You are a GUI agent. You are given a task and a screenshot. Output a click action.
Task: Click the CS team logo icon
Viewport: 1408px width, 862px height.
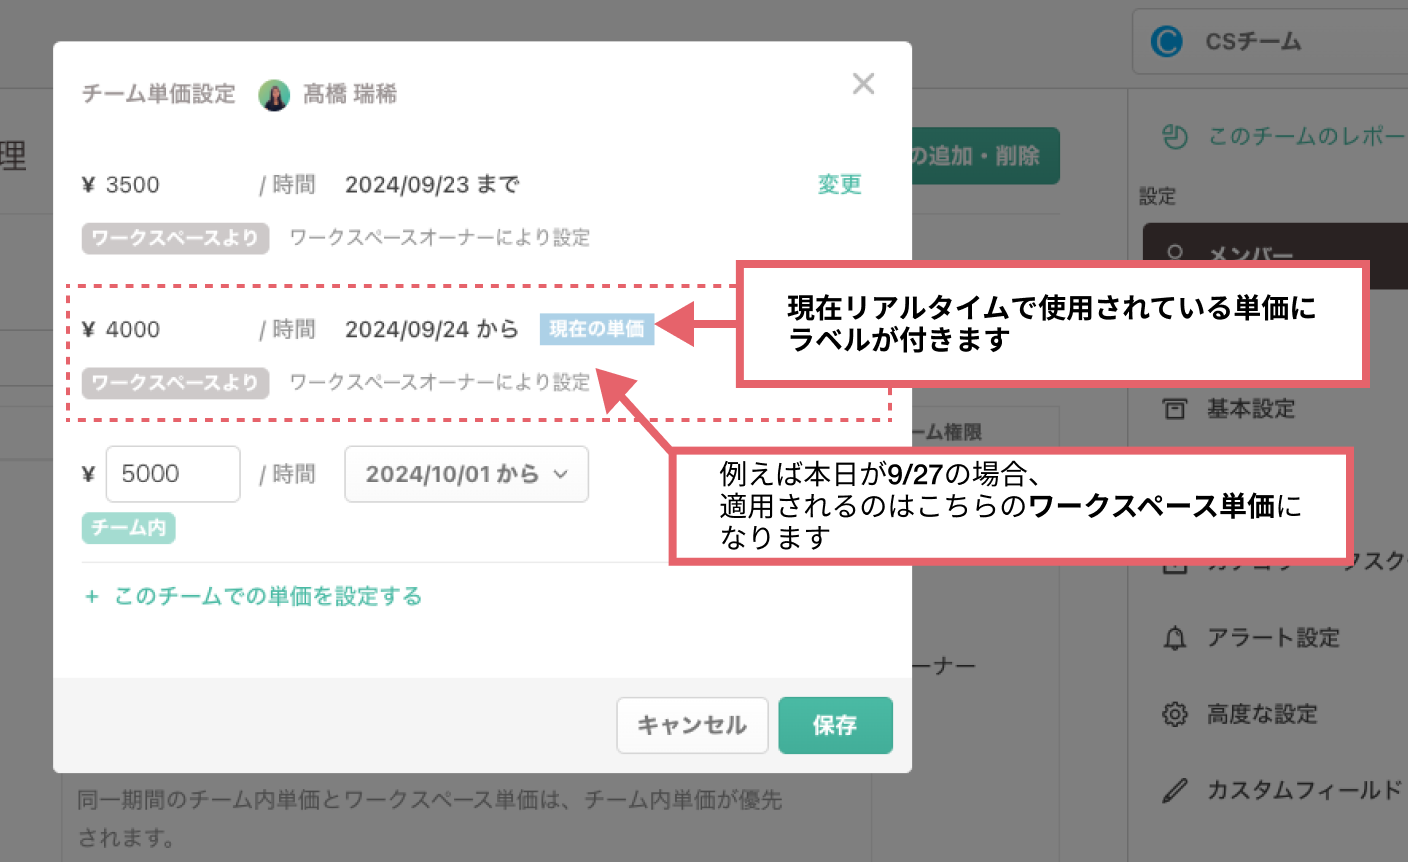point(1166,42)
